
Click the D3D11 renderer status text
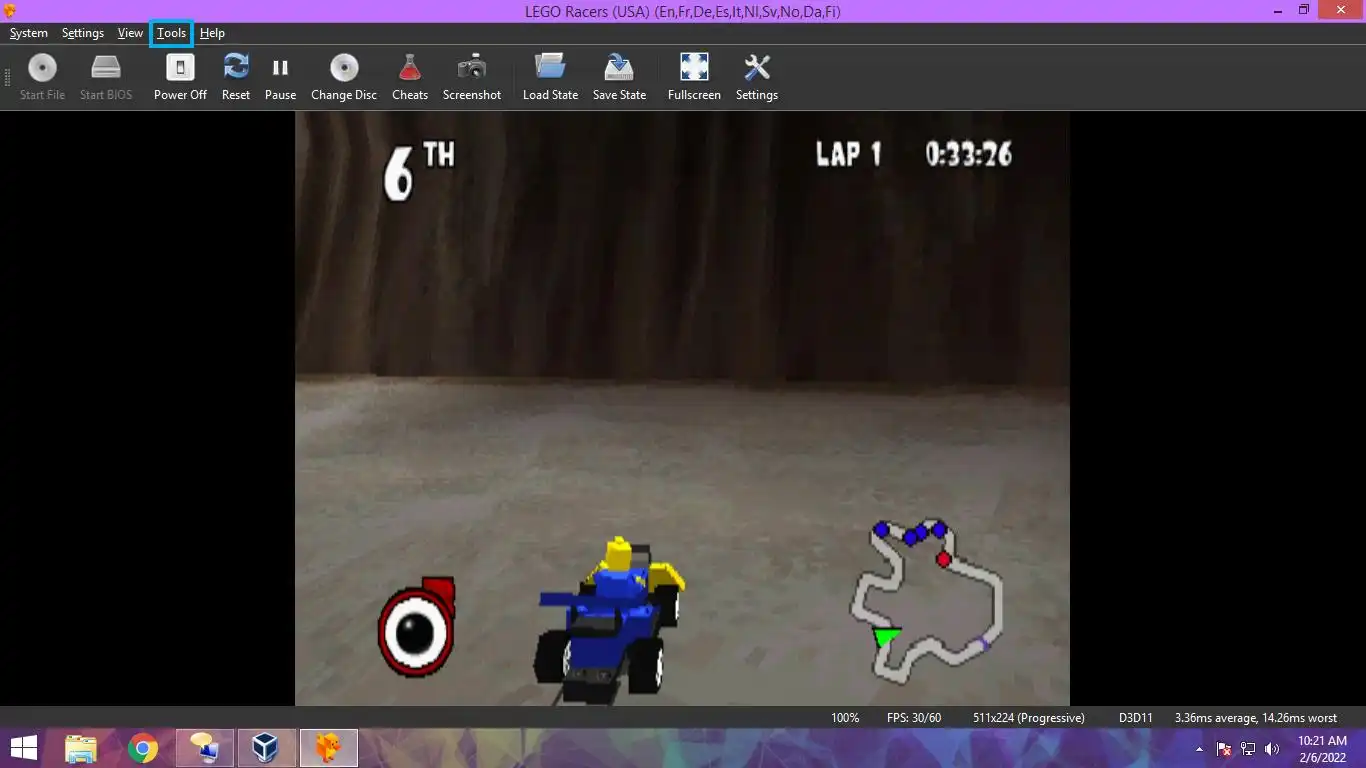tap(1136, 718)
